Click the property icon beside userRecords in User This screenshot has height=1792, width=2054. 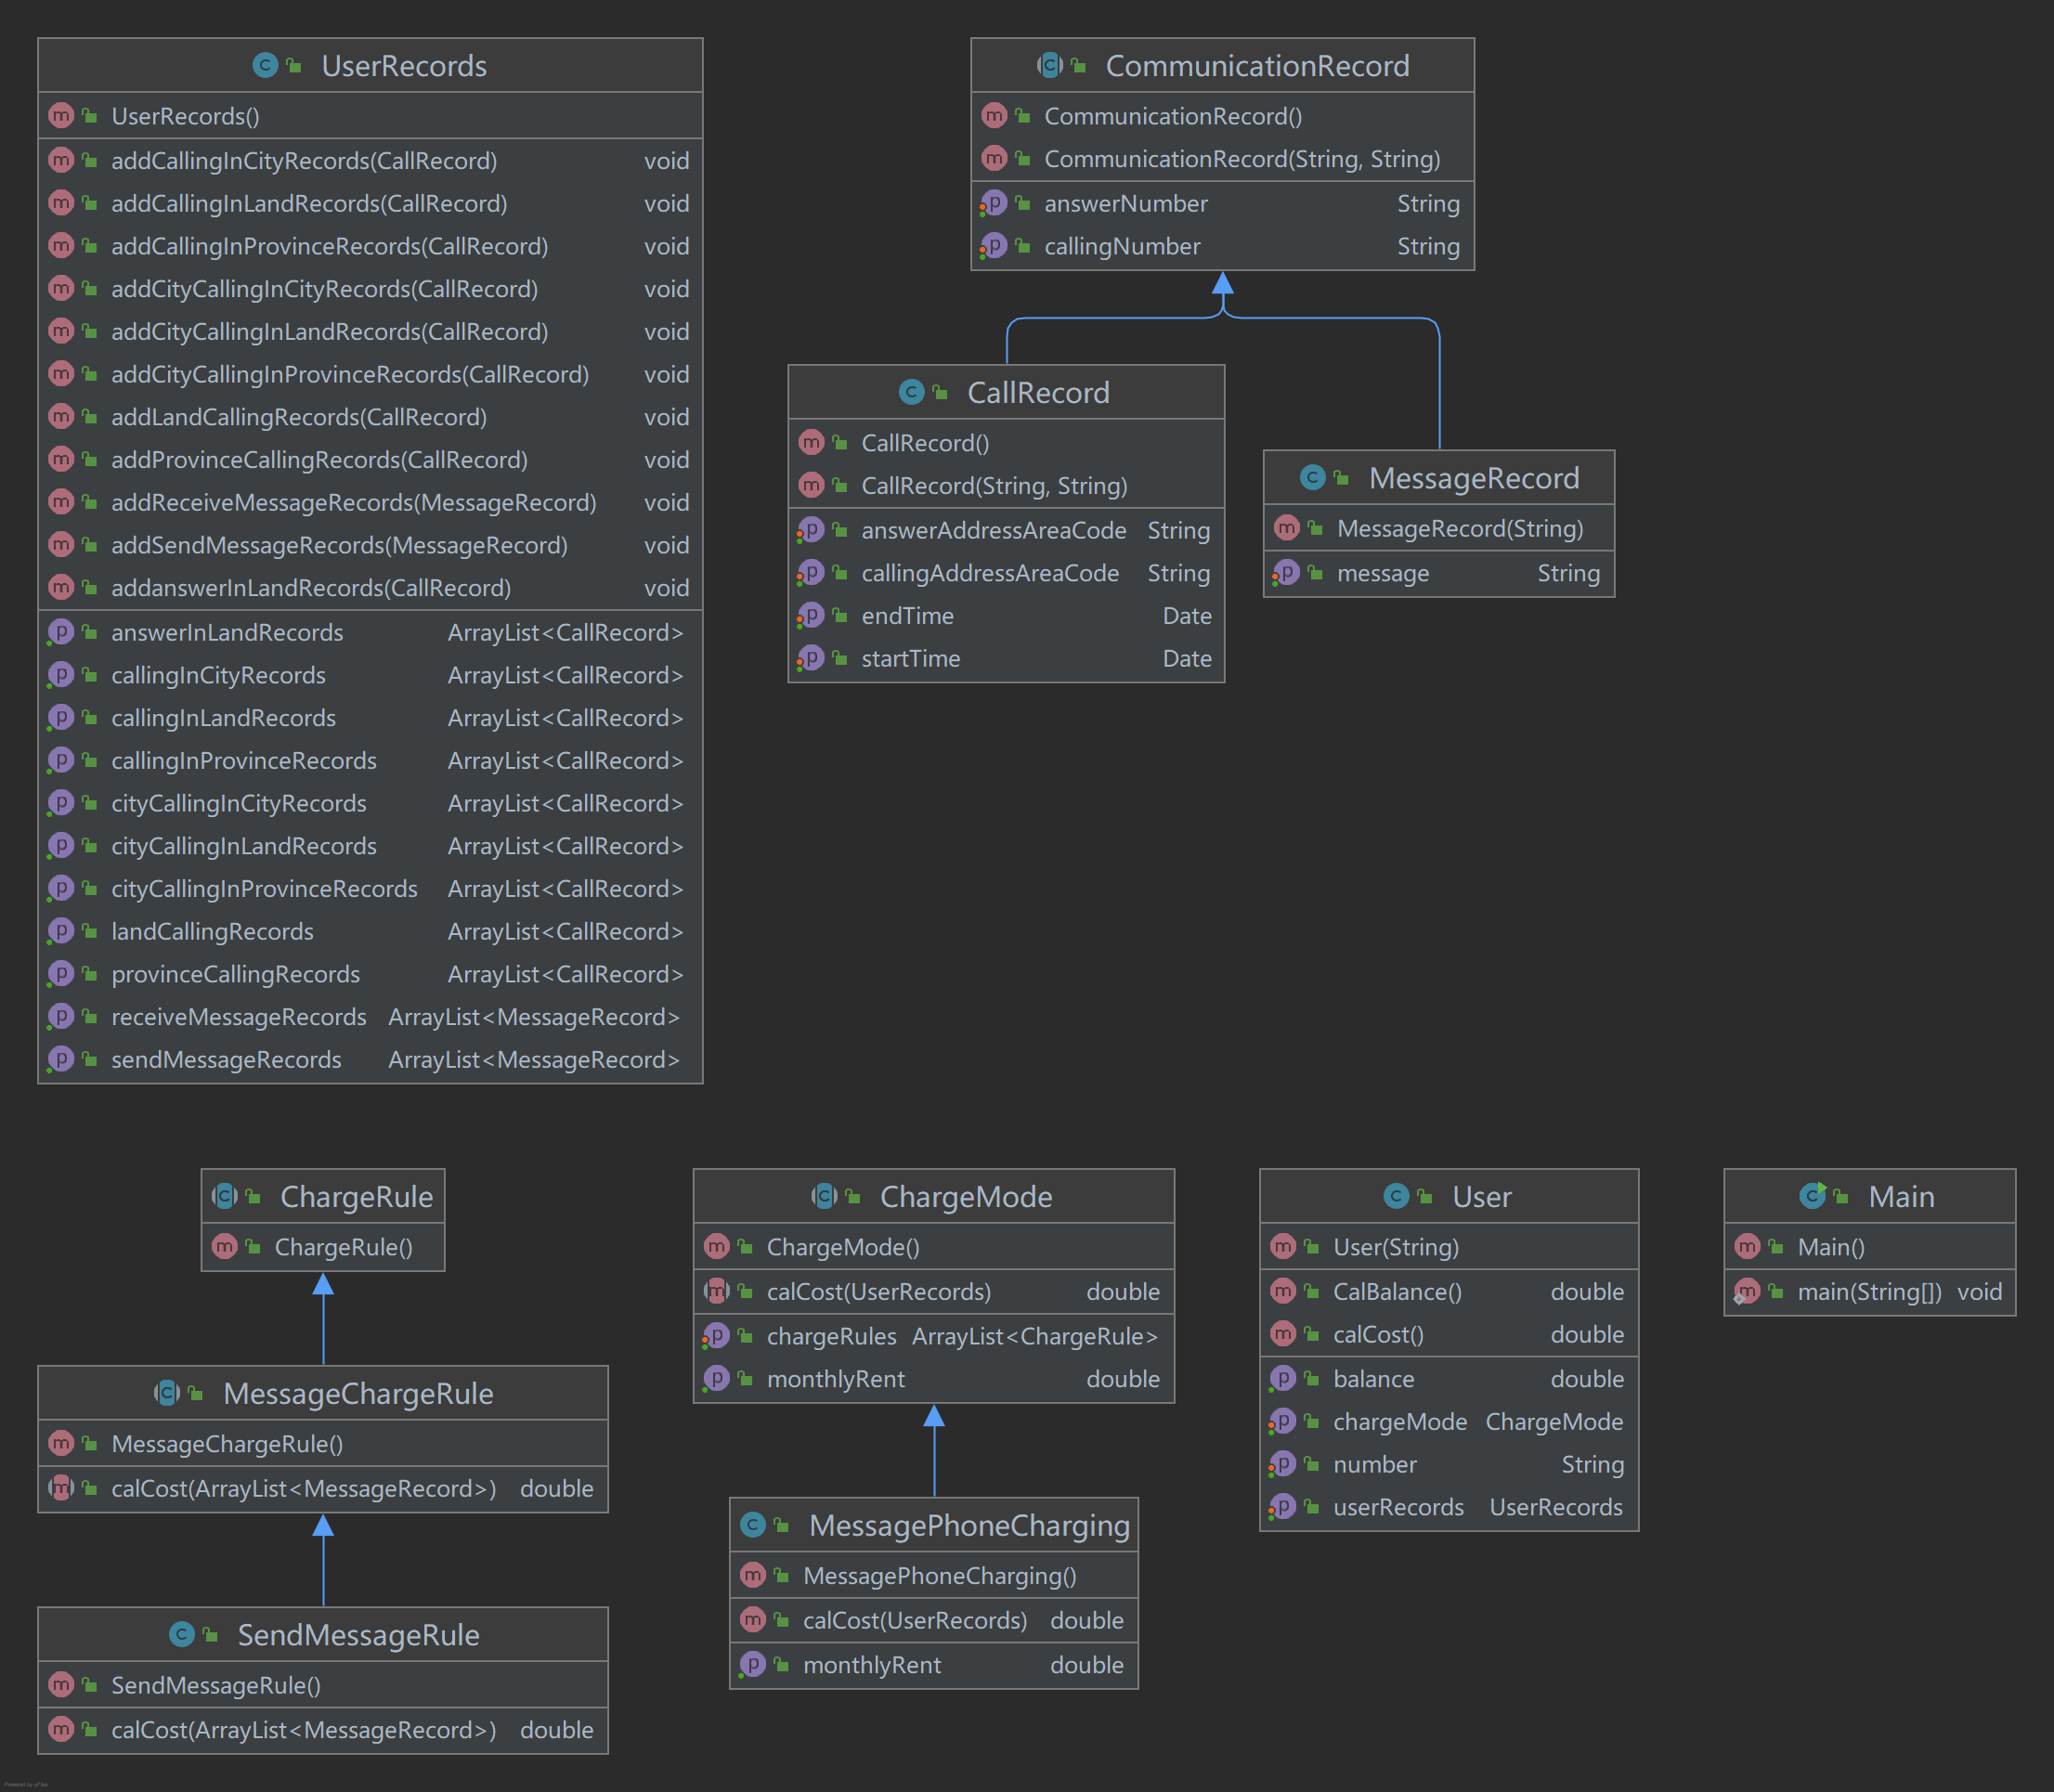(1283, 1506)
